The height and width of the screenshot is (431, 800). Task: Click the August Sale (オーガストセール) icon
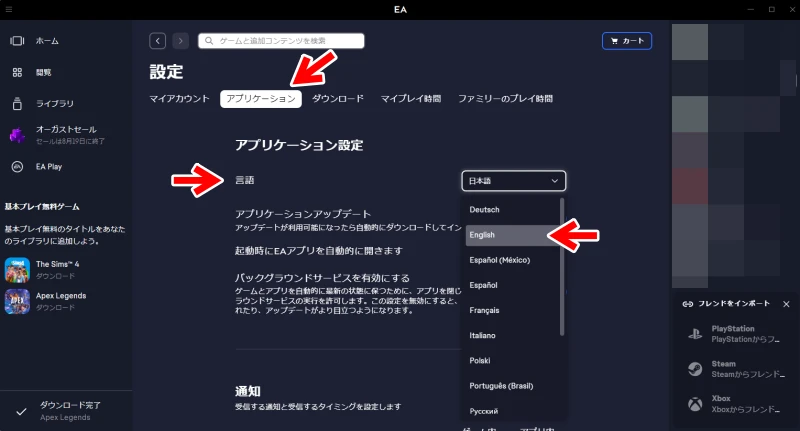17,135
